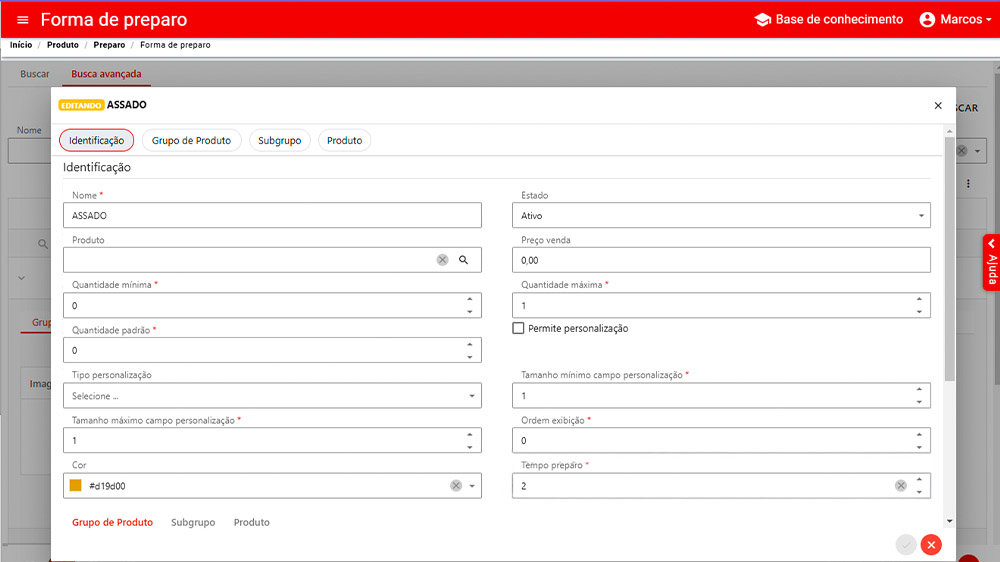Close the ASSADO editing dialog

(x=938, y=105)
